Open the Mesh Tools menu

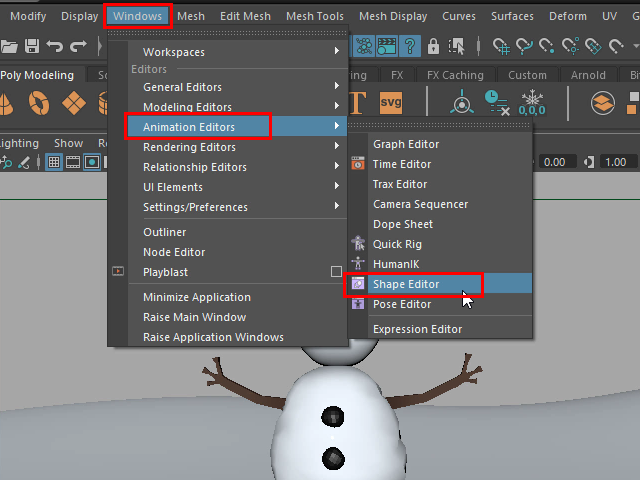point(314,16)
